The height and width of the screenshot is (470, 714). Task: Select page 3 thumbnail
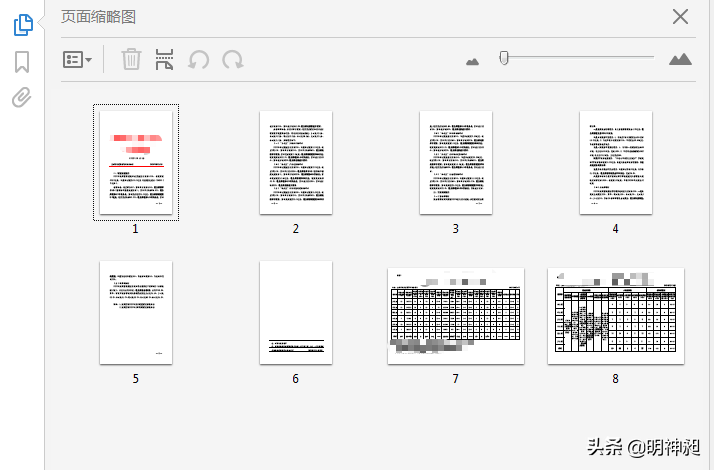tap(456, 163)
